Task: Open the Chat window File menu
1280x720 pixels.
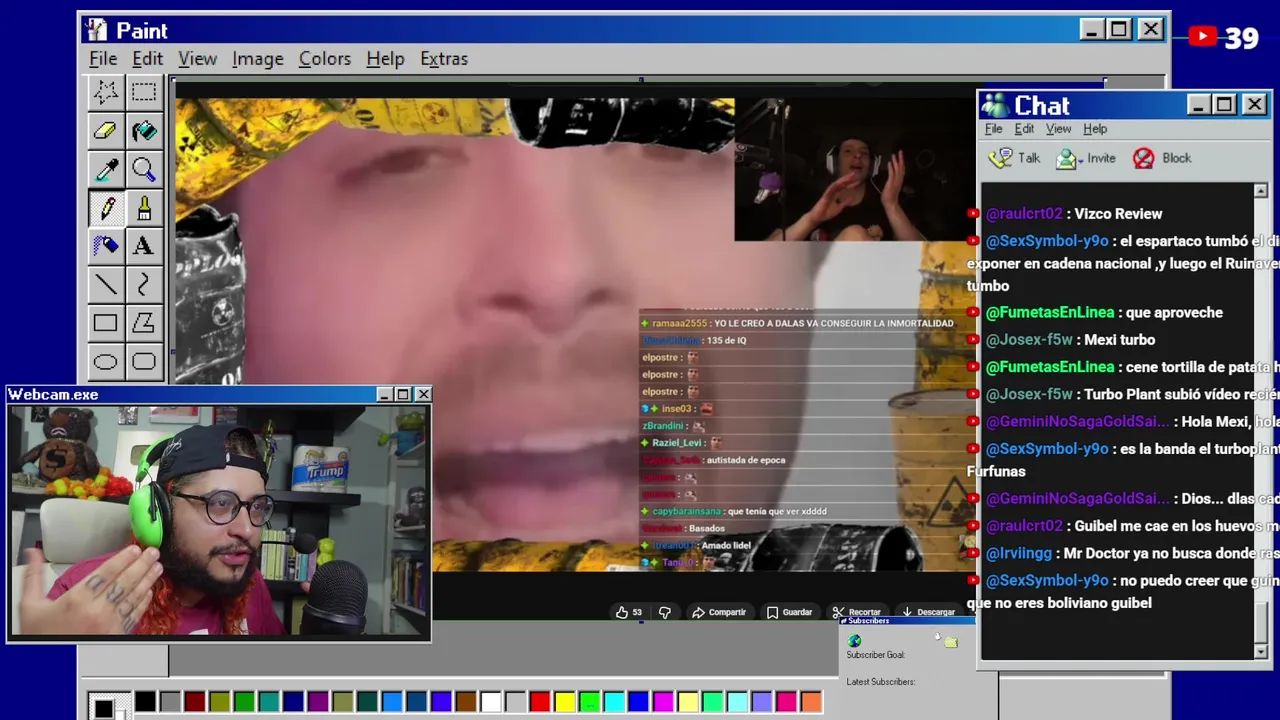Action: pos(994,128)
